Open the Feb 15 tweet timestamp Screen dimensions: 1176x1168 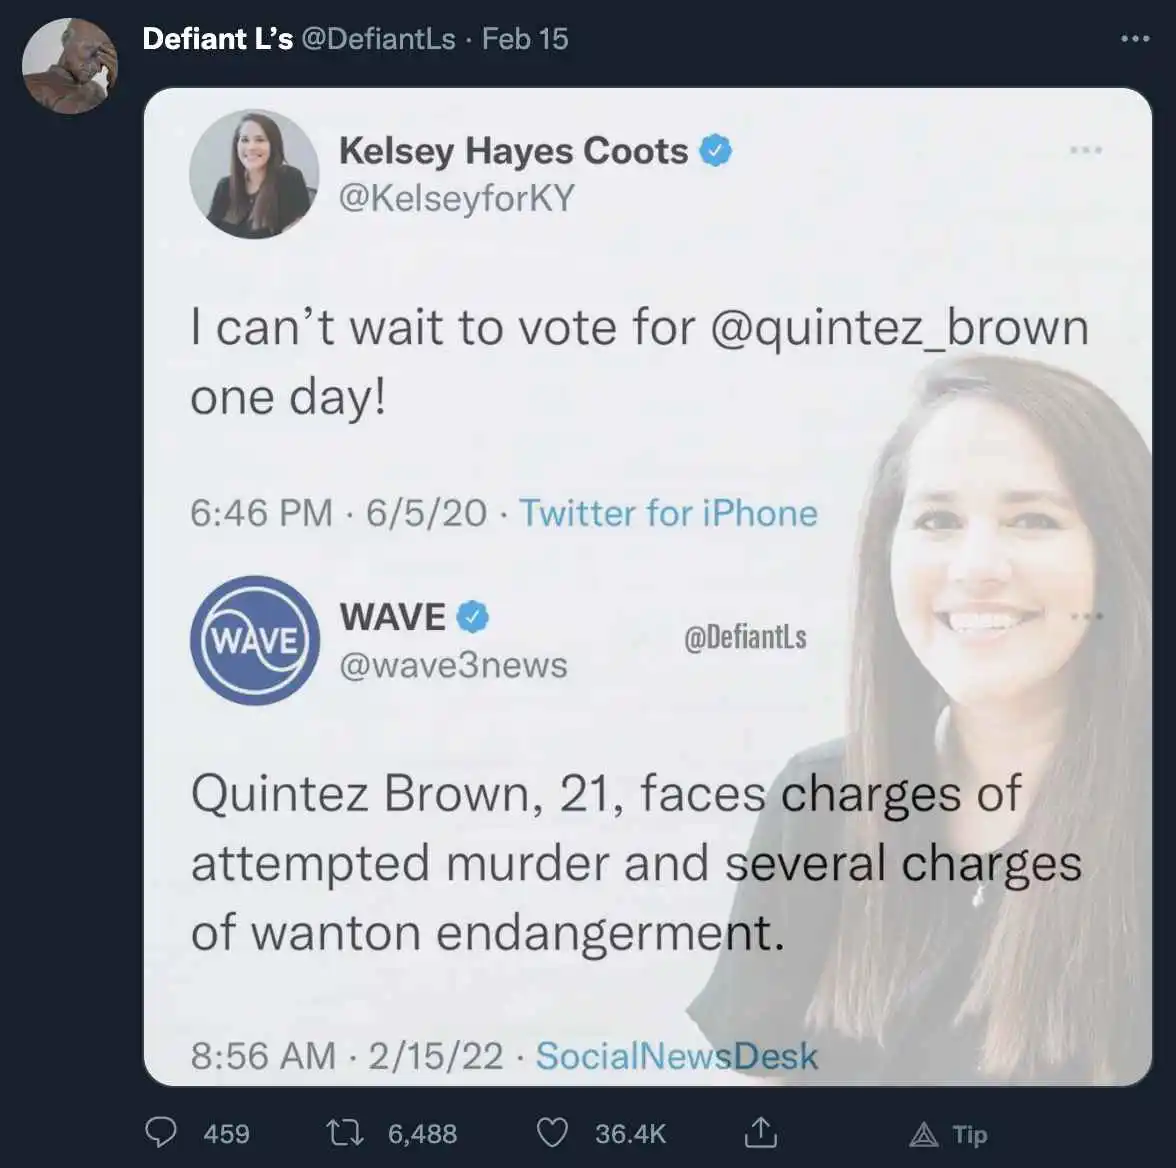[525, 39]
